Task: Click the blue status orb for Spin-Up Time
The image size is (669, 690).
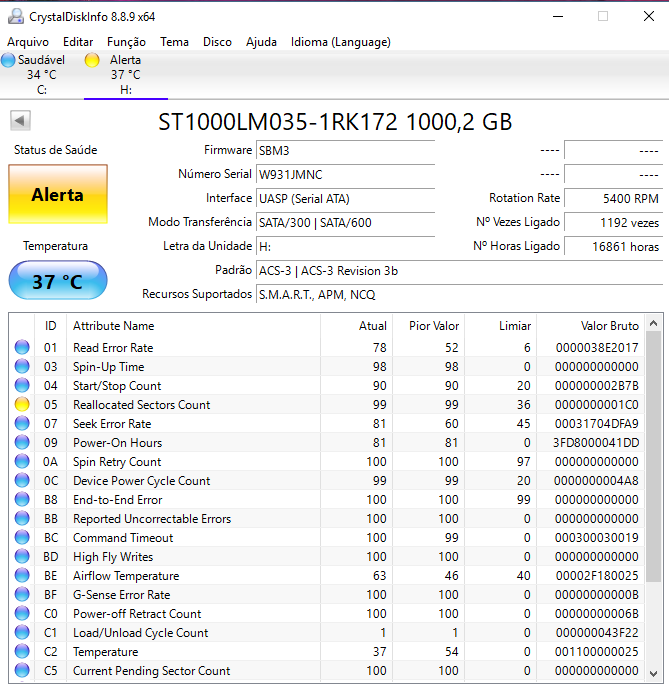Action: [22, 366]
